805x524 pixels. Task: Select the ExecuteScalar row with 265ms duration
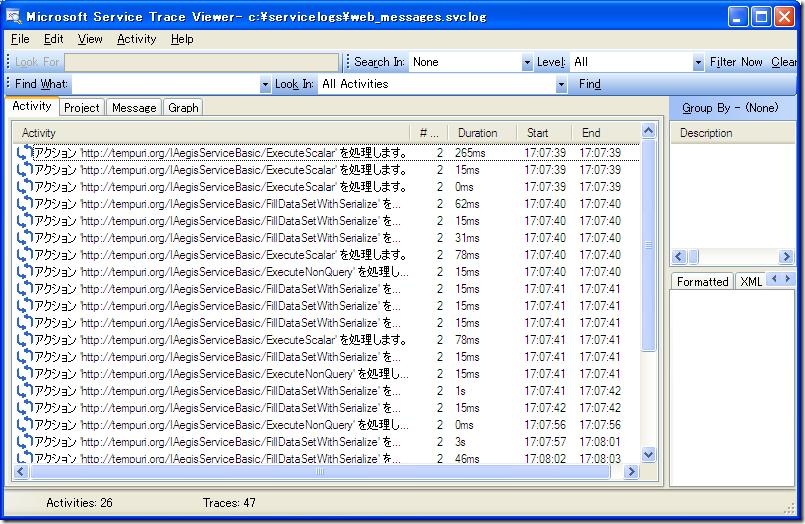327,153
